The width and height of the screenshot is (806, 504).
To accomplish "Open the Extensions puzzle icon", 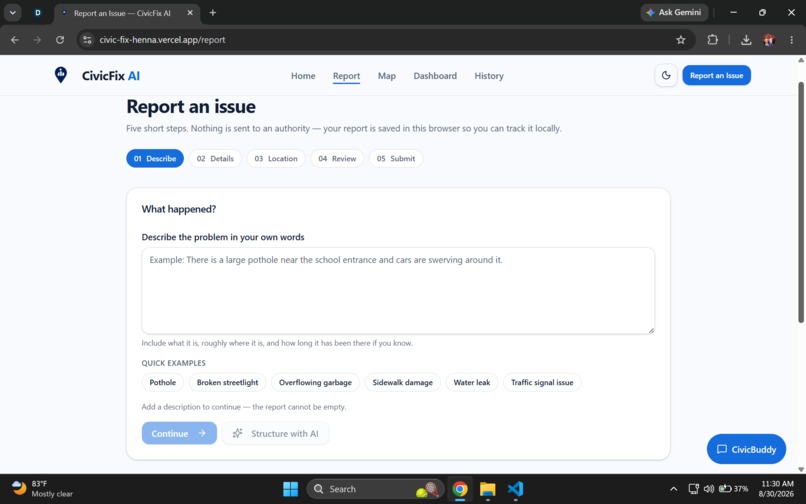I will (712, 40).
